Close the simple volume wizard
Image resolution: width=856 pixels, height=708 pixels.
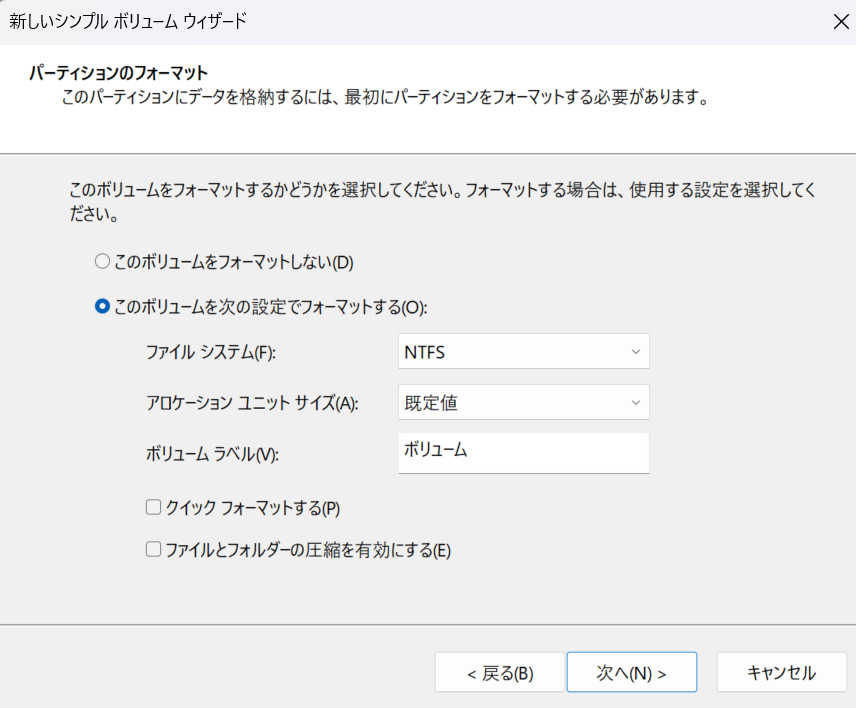point(841,21)
